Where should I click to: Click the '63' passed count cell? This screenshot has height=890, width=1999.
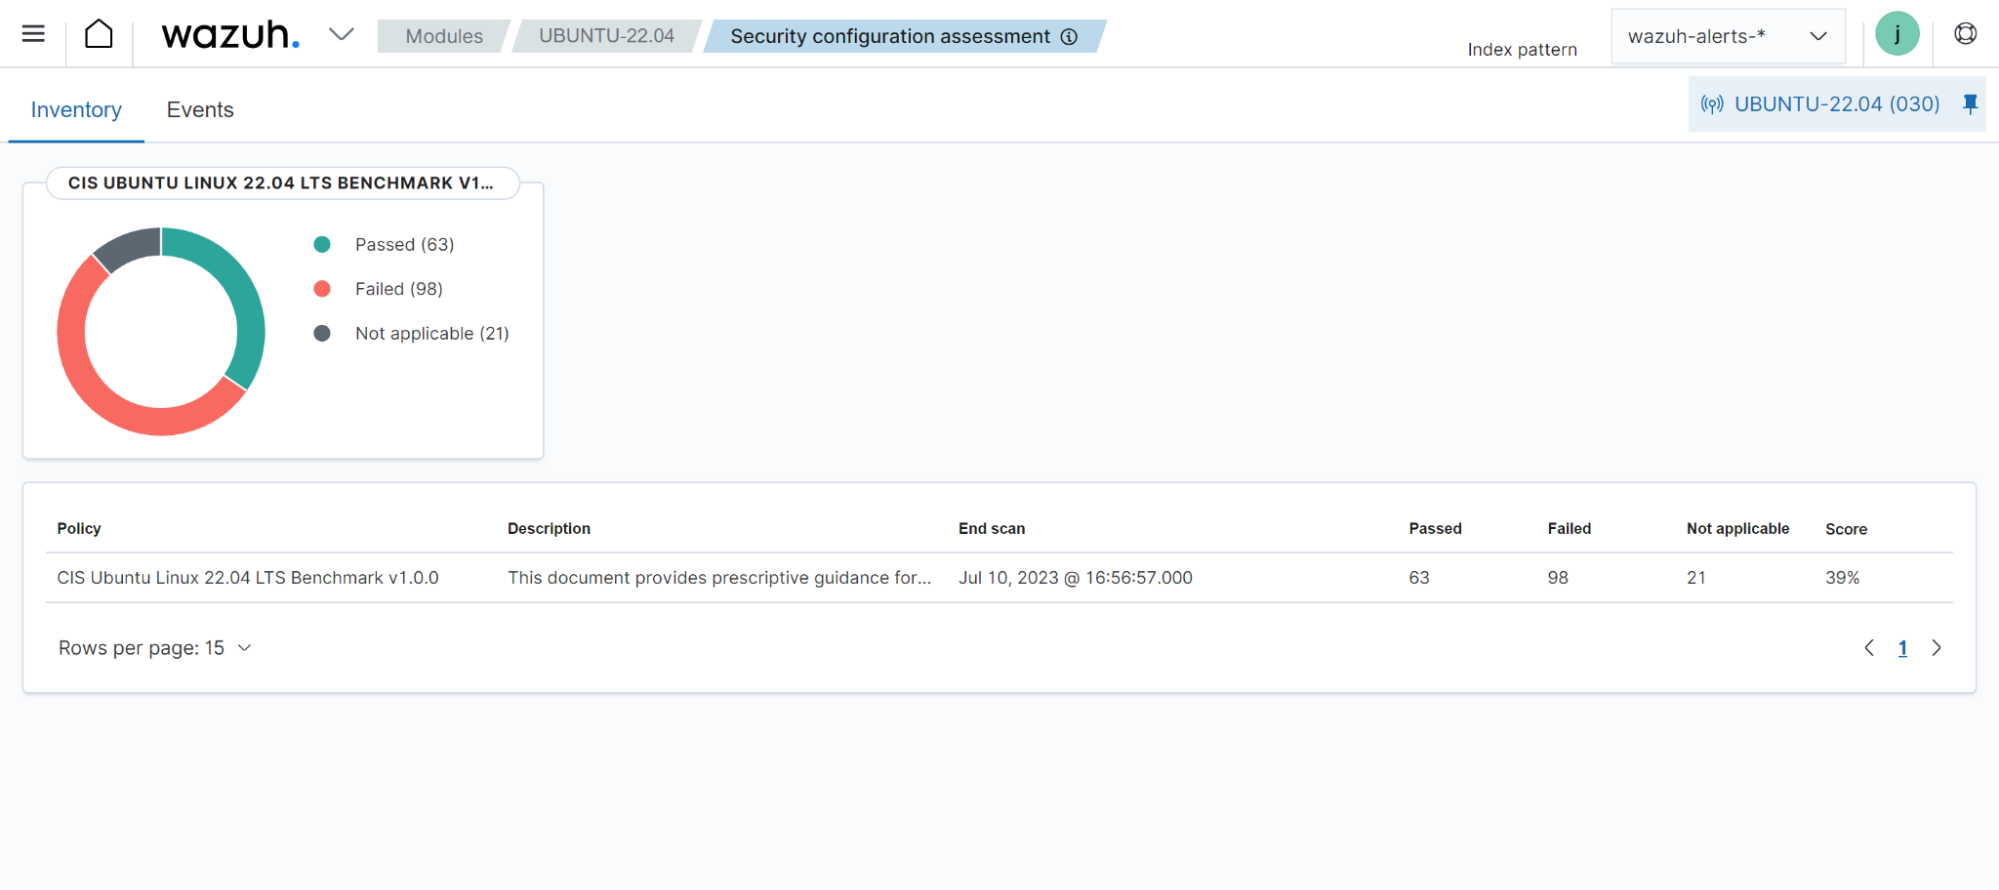[1419, 578]
